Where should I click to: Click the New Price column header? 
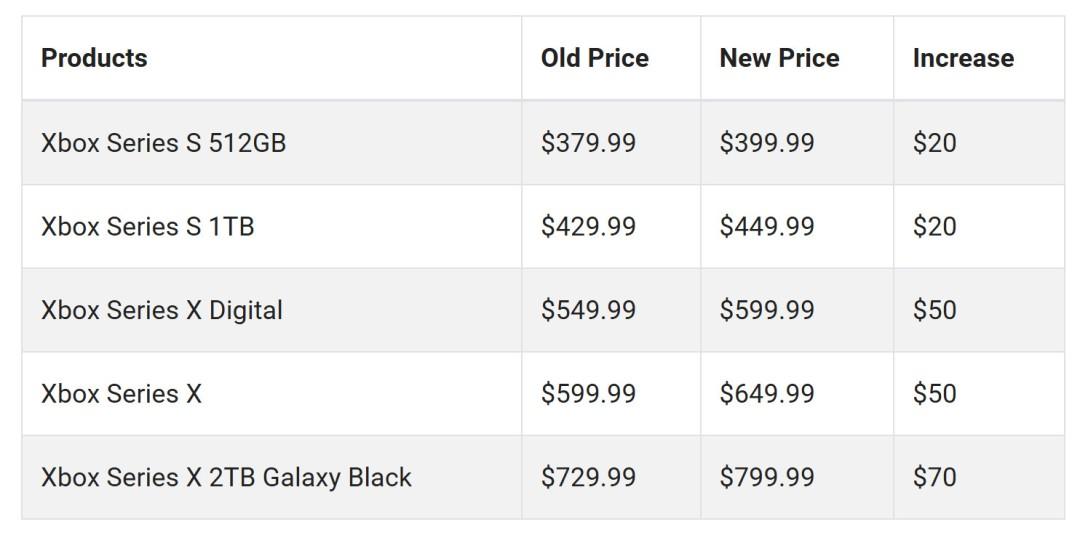pos(779,59)
